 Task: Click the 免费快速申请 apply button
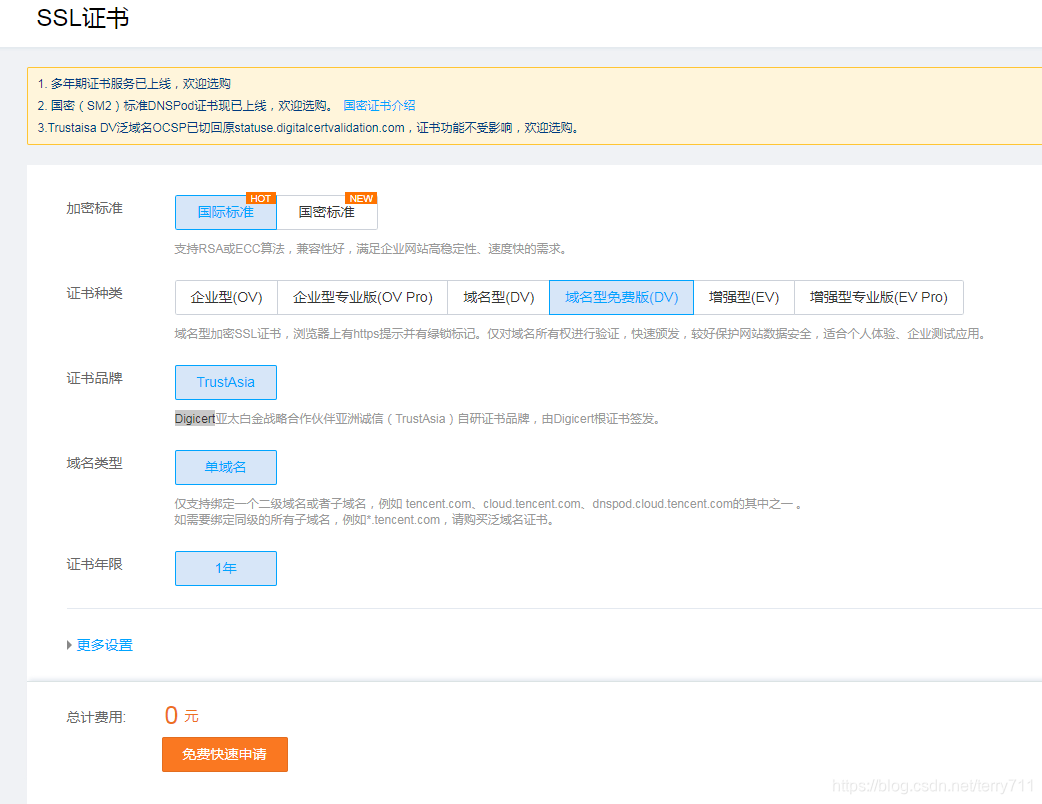tap(224, 755)
